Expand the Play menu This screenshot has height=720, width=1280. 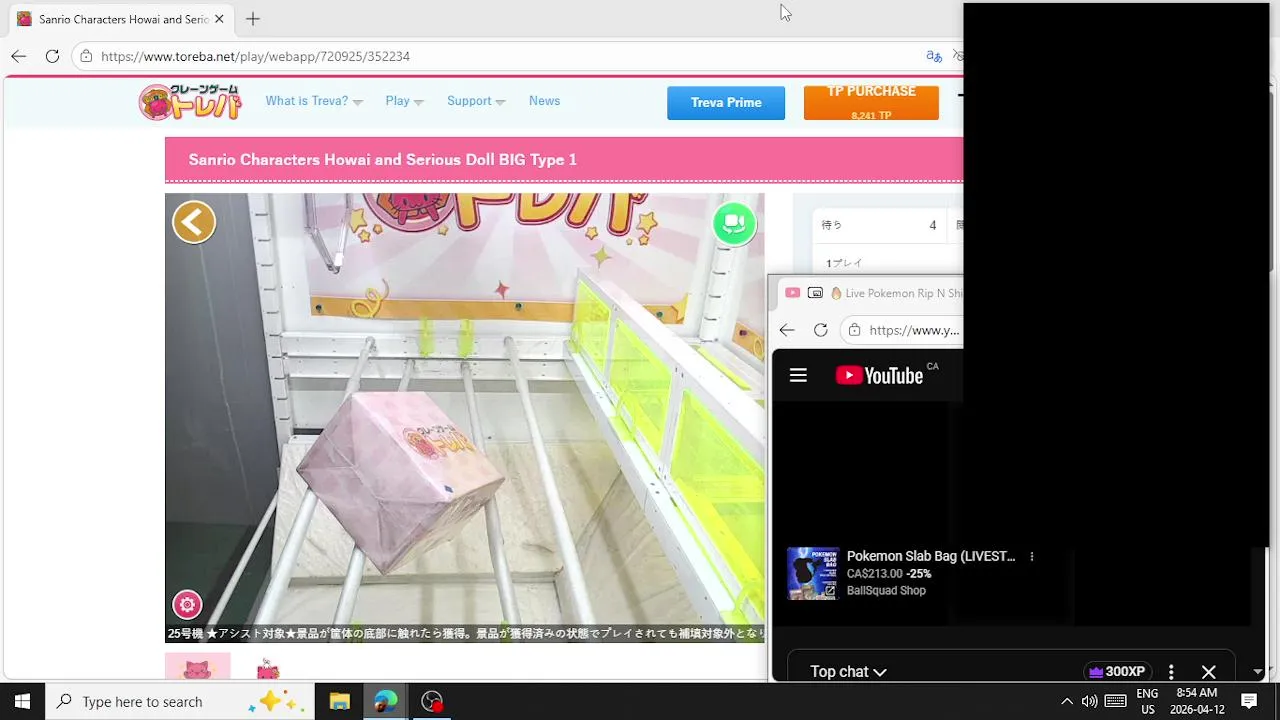[404, 101]
